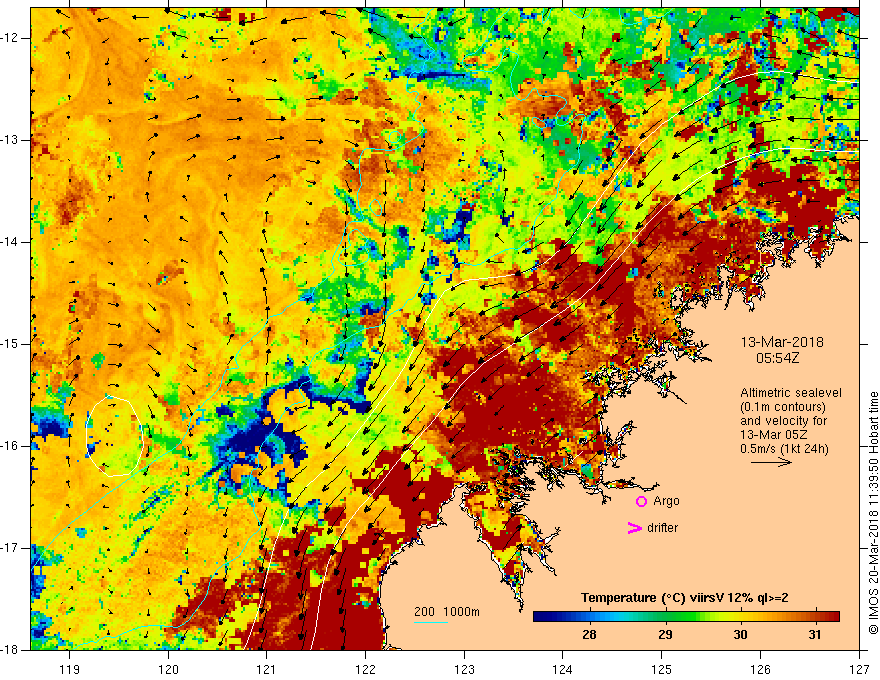Click the longitude '120' axis label
This screenshot has height=680, width=880.
tap(168, 669)
